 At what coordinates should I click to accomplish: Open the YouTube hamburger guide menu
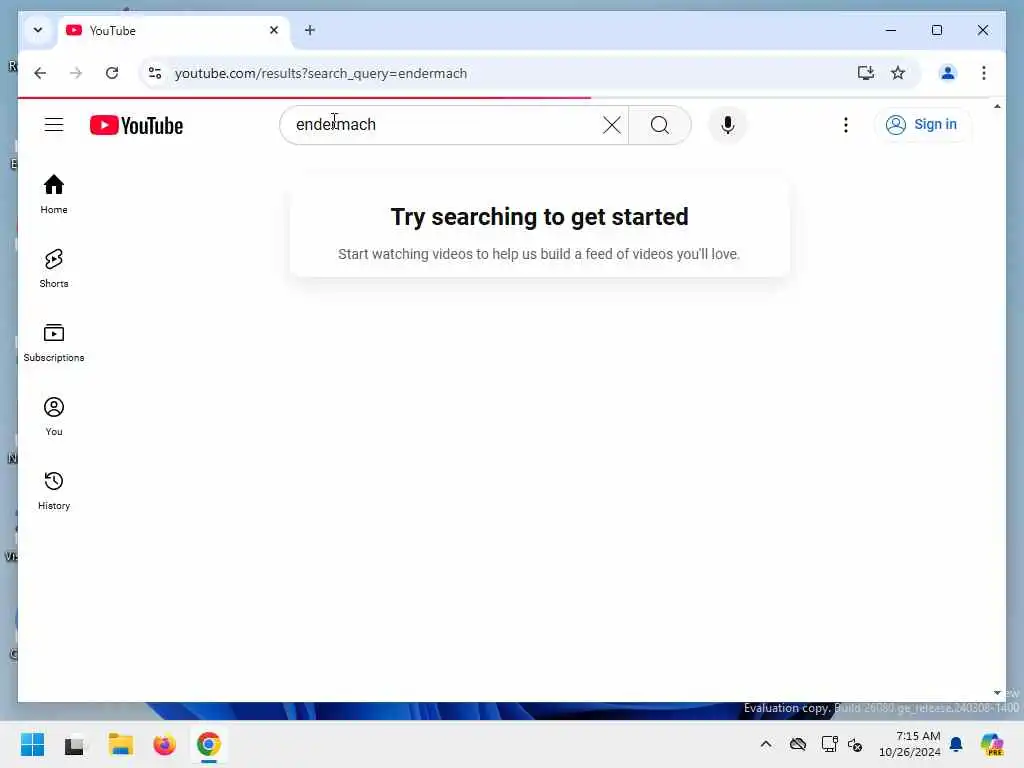click(x=54, y=125)
